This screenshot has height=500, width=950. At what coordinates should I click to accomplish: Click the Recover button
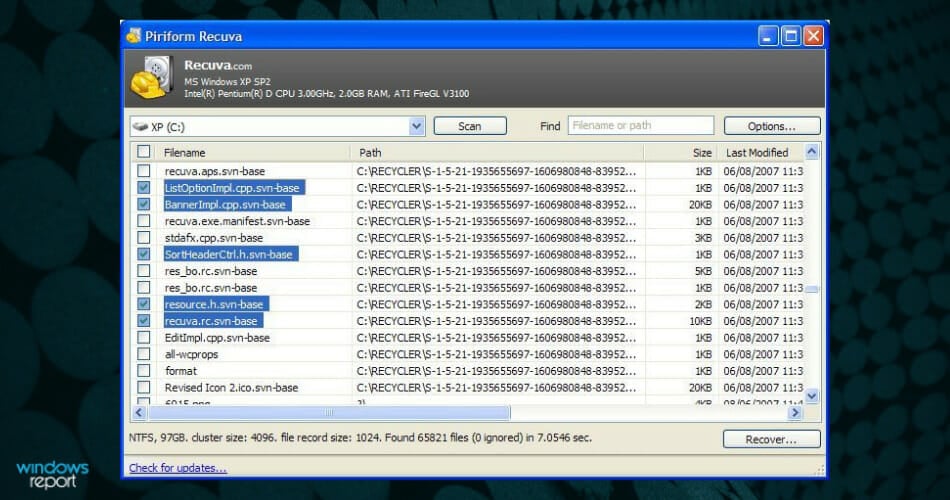pos(771,439)
